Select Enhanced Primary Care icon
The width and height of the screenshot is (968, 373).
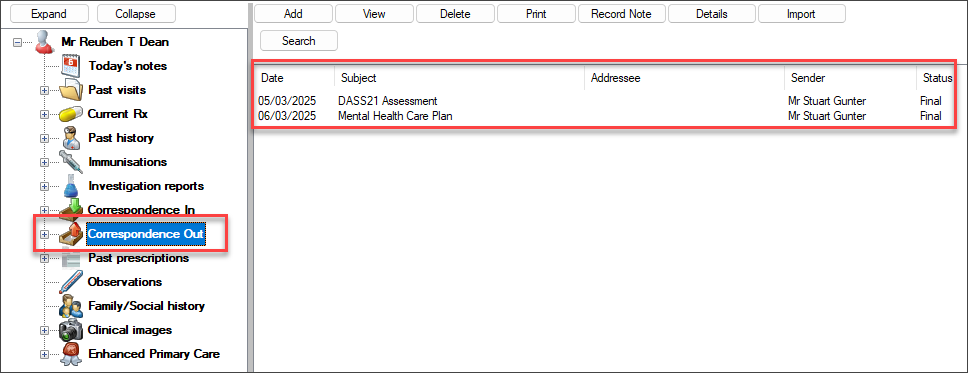(x=72, y=354)
